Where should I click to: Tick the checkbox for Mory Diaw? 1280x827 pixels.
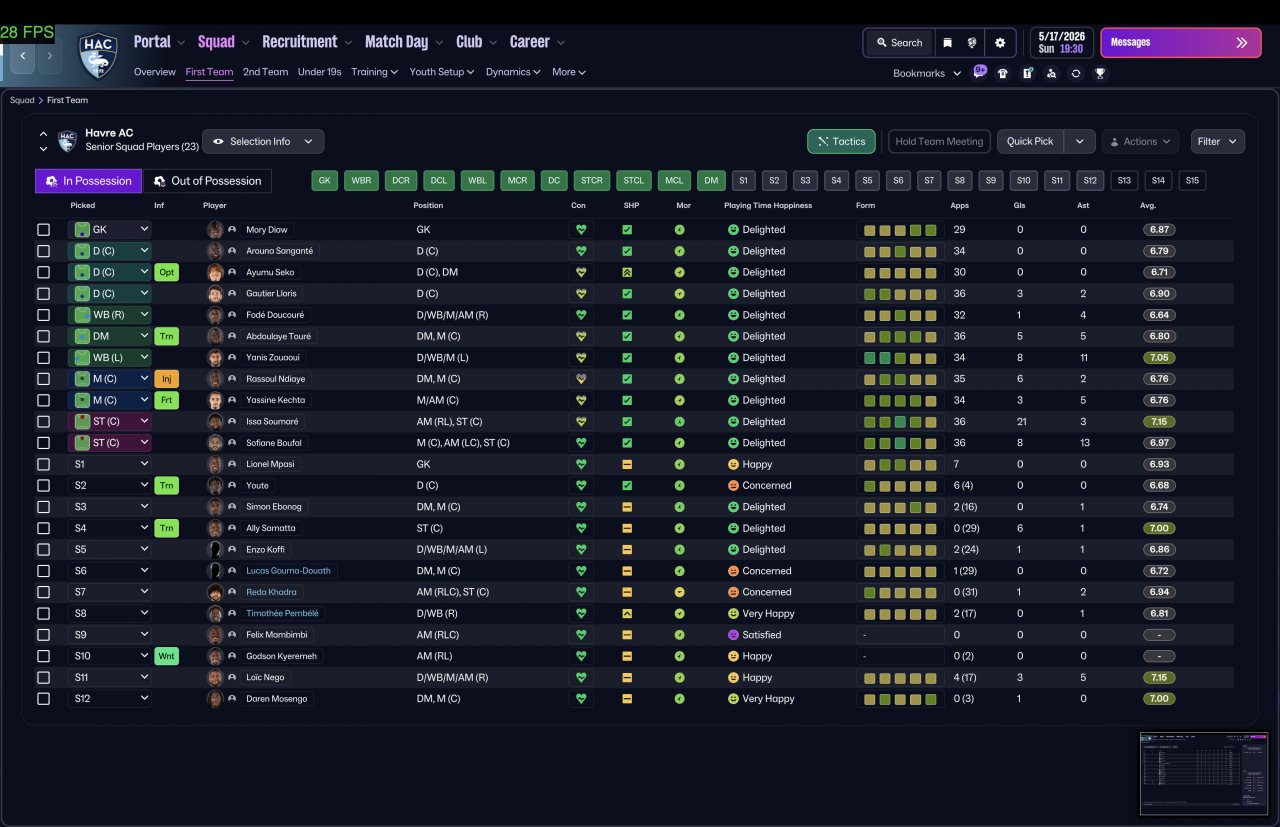[43, 230]
